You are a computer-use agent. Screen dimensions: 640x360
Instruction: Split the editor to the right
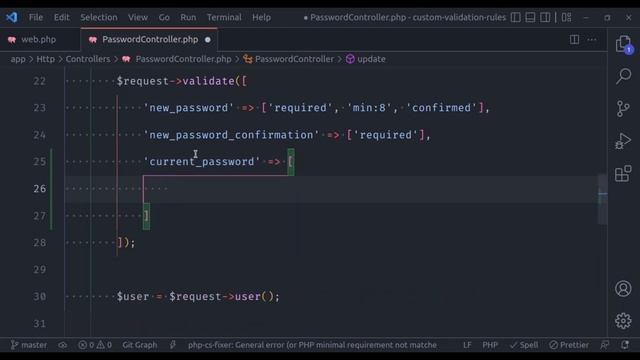(x=574, y=40)
